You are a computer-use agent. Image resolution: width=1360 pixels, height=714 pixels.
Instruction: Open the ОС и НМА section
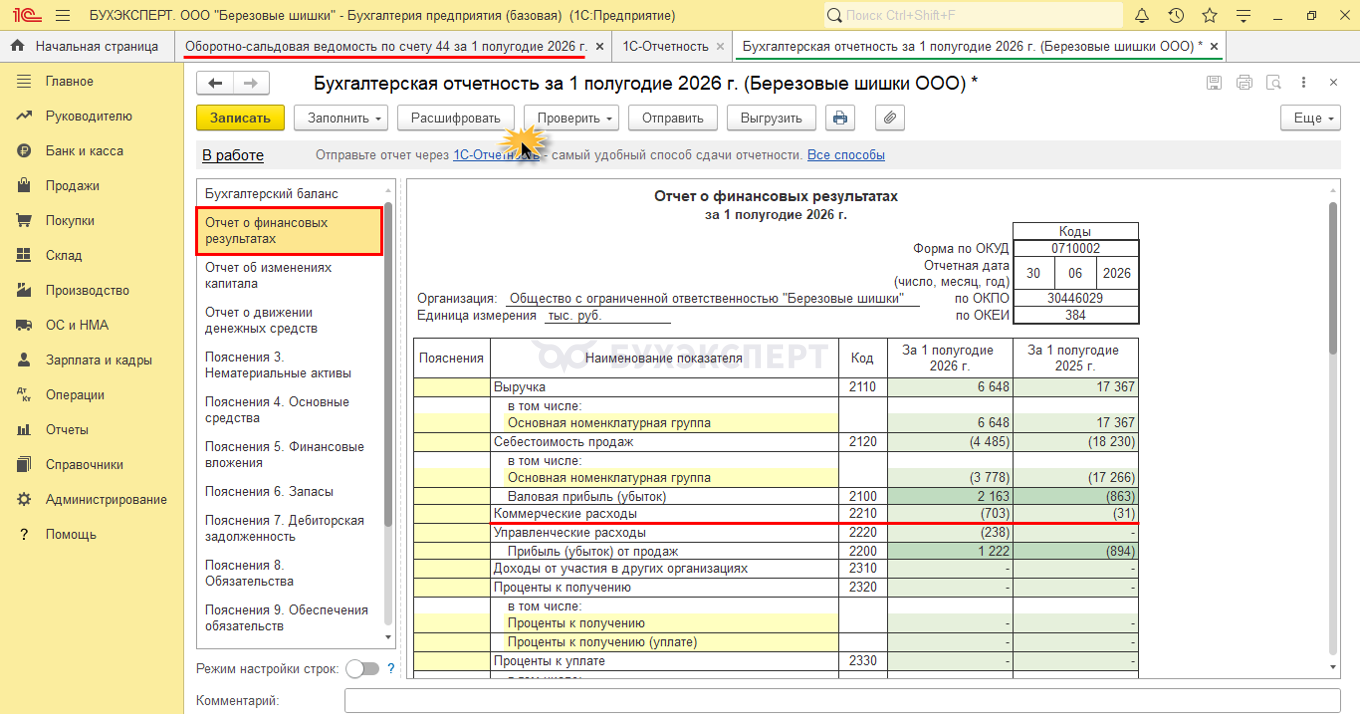[76, 325]
